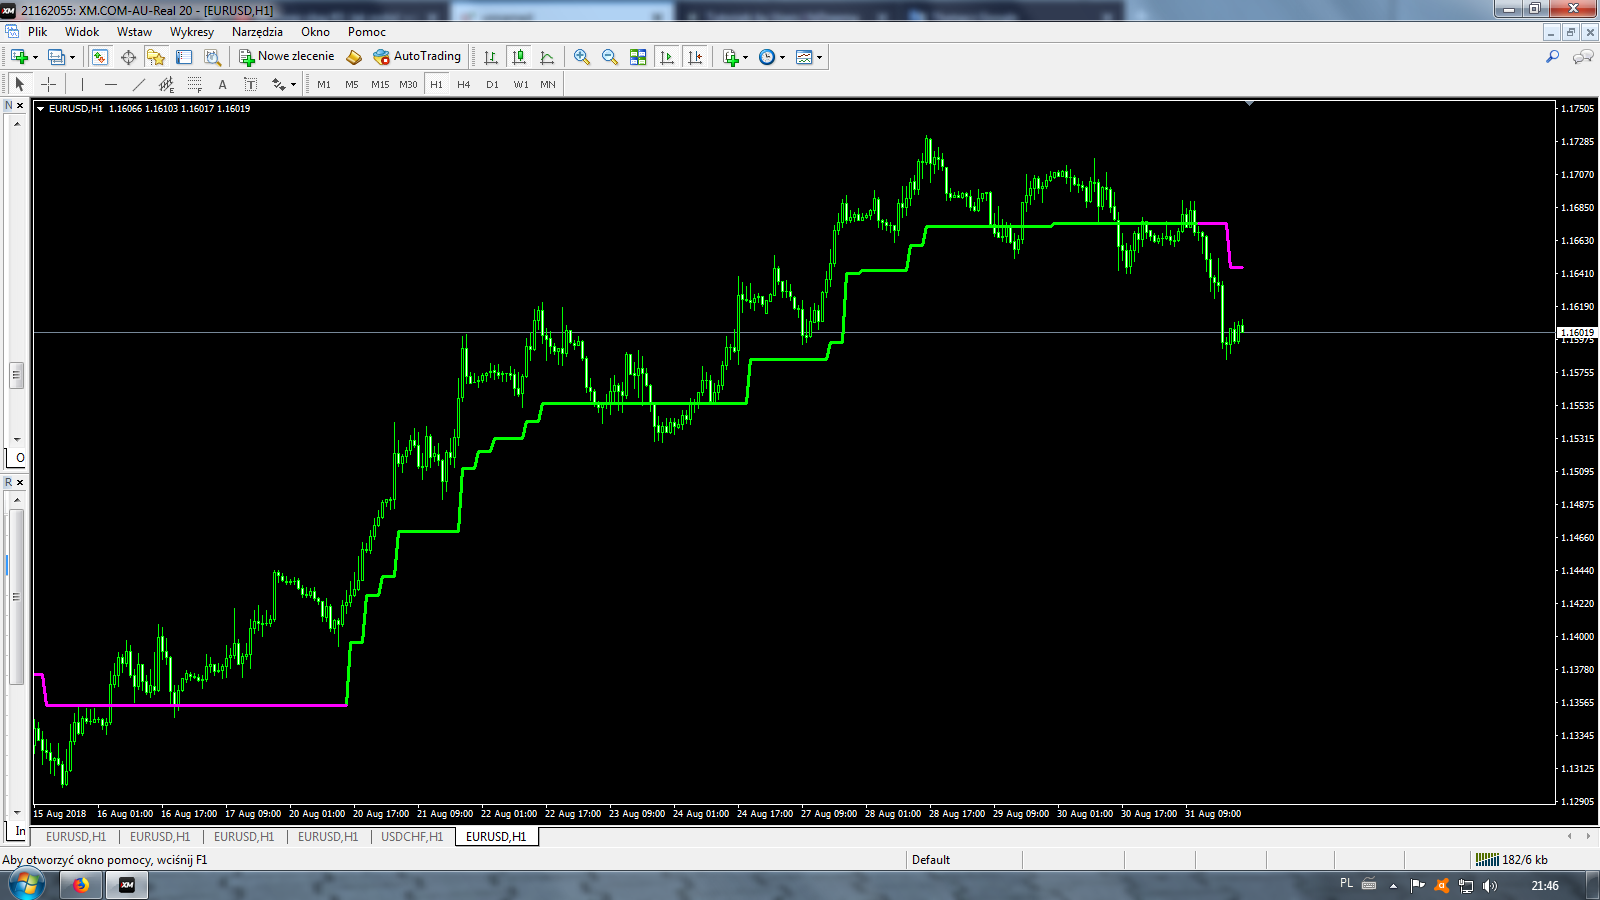This screenshot has width=1600, height=900.
Task: Toggle chart shift icon
Action: 695,57
